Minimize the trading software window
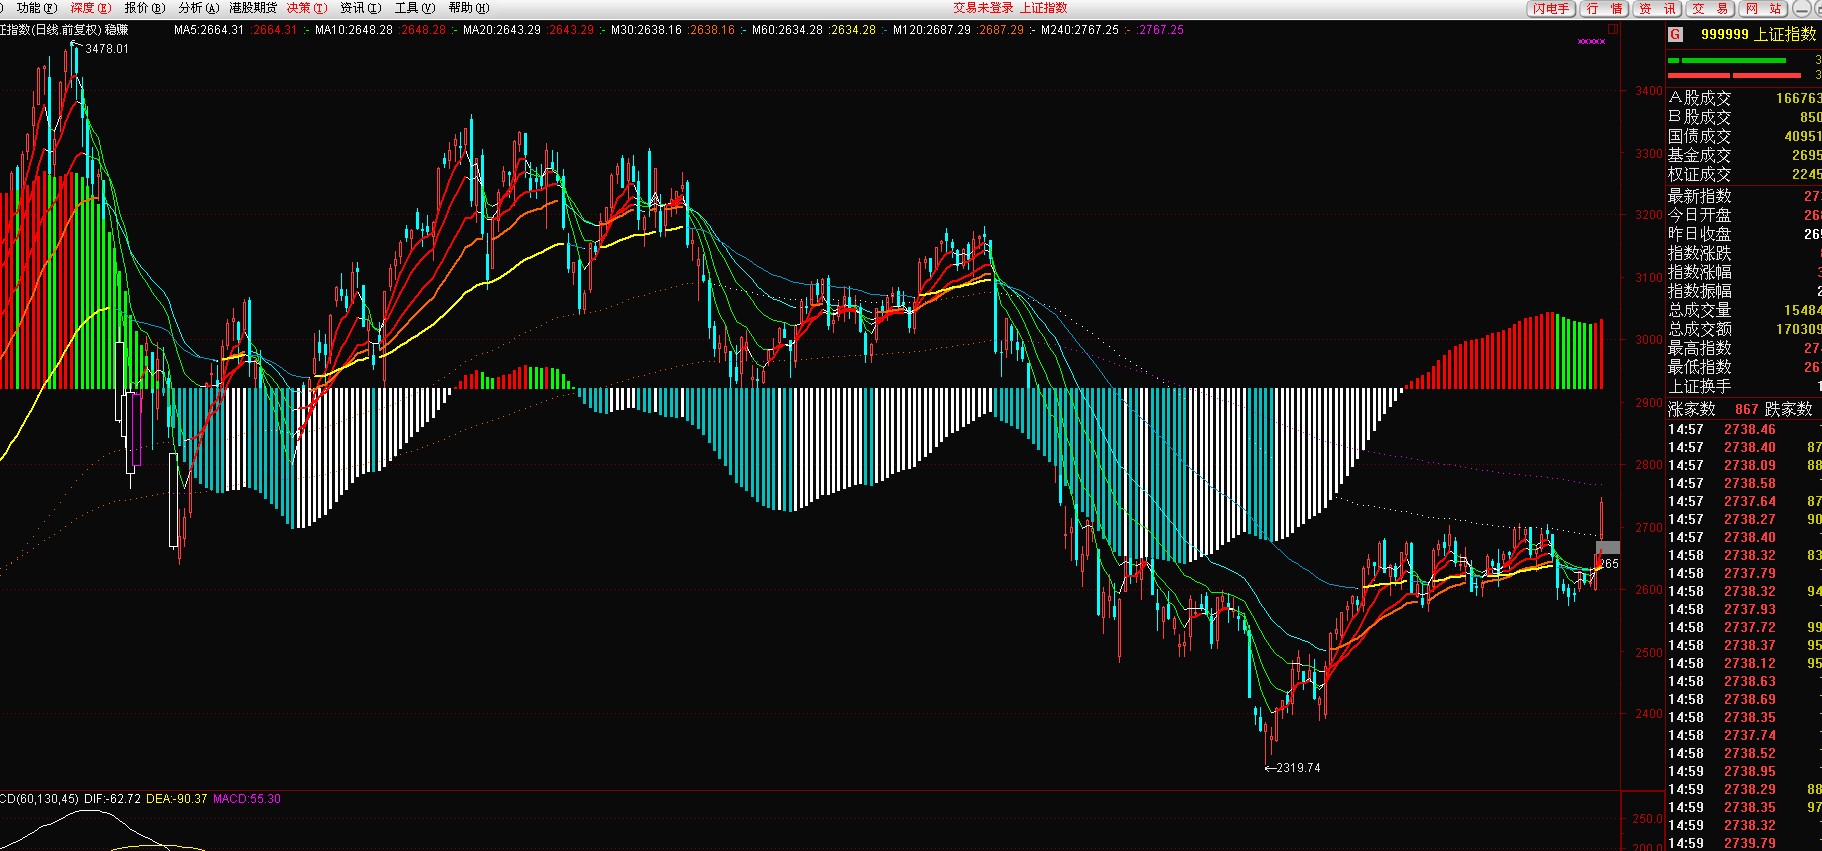 point(1800,9)
